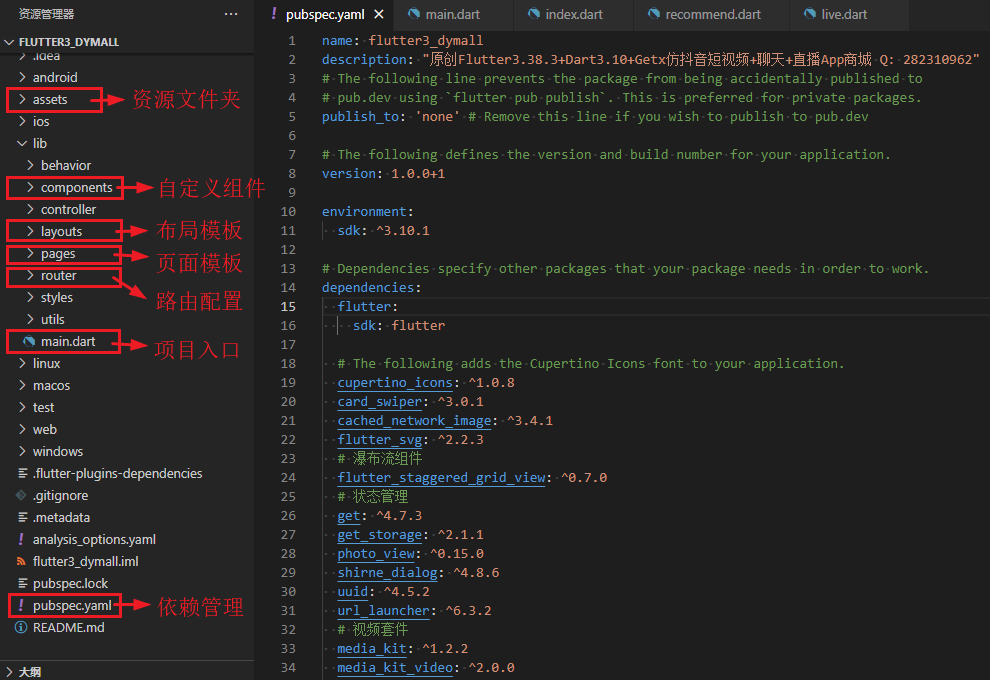Viewport: 990px width, 680px height.
Task: Collapse the FLUTTER3_DYMALL project root
Action: tap(9, 43)
